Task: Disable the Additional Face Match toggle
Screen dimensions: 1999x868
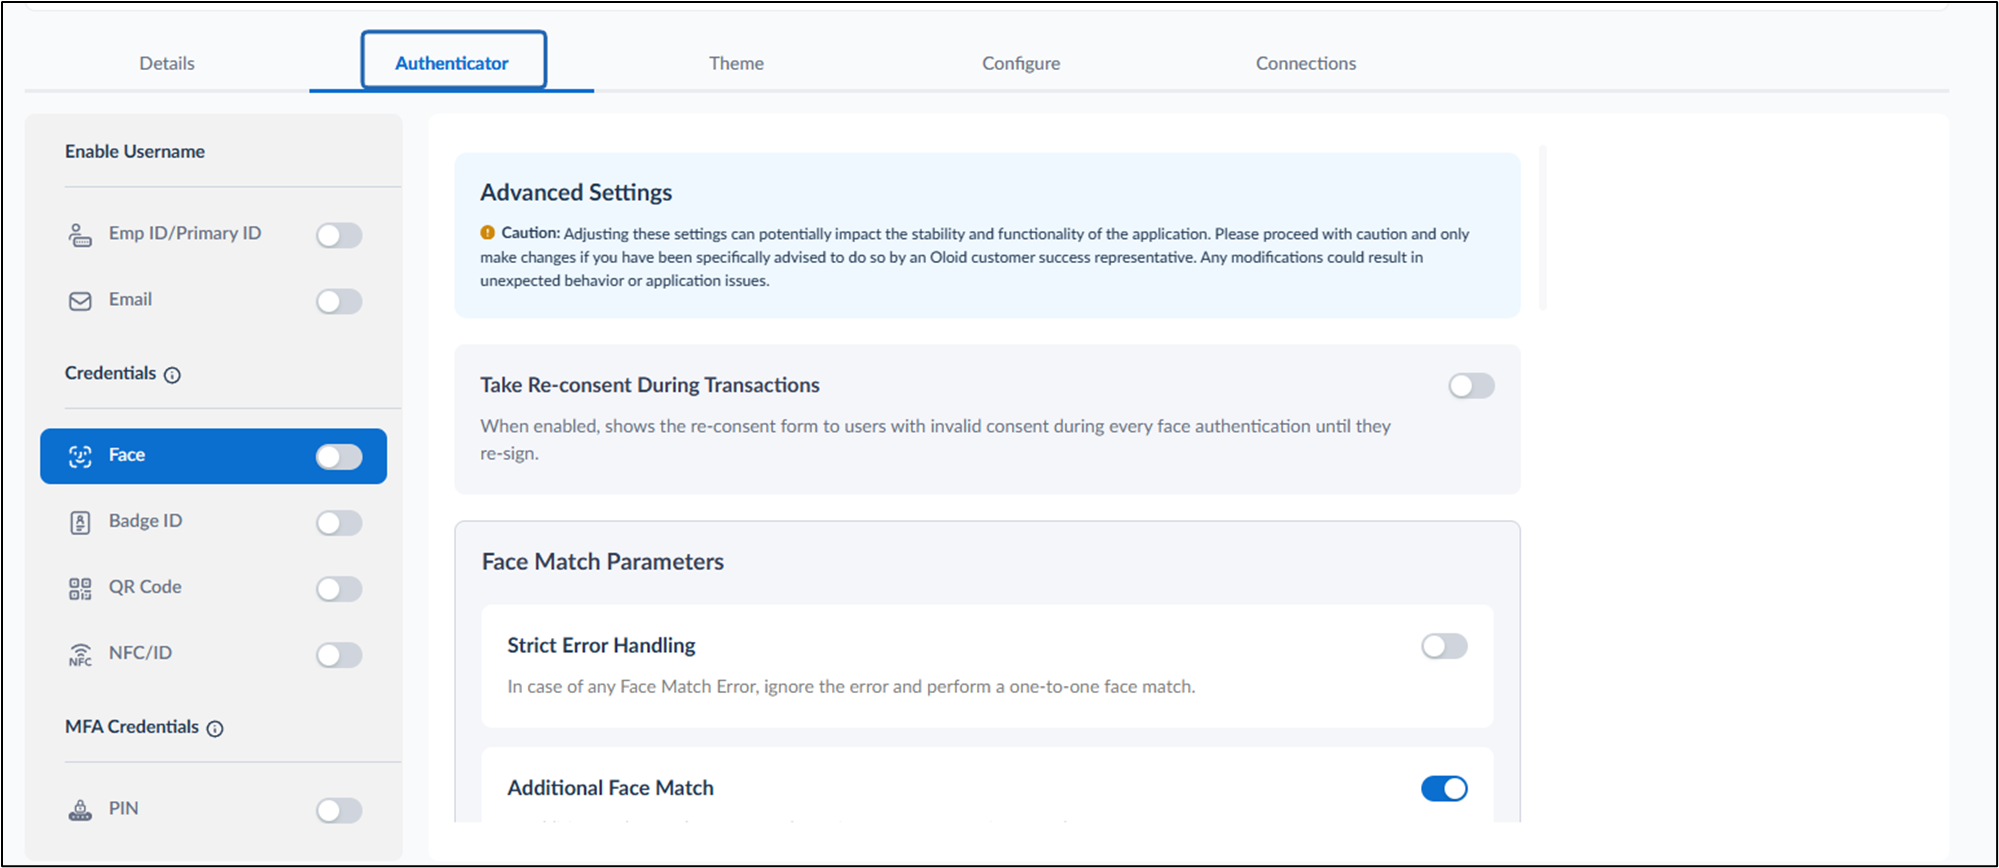Action: pos(1444,789)
